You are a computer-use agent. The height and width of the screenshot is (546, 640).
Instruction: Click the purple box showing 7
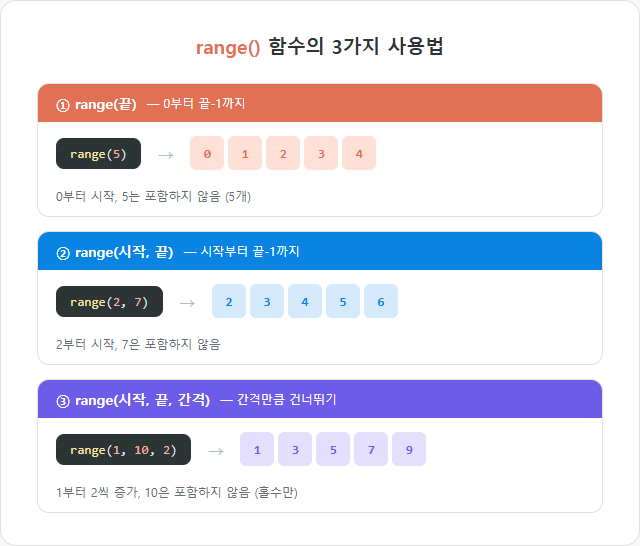coord(371,449)
